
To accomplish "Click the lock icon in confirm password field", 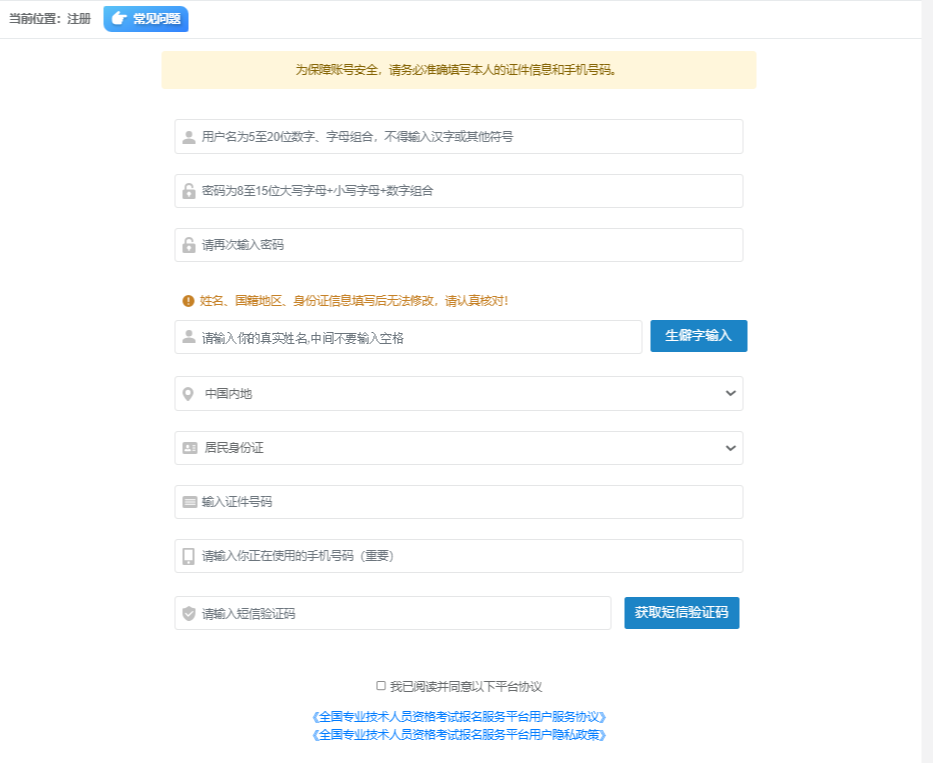I will (x=189, y=245).
